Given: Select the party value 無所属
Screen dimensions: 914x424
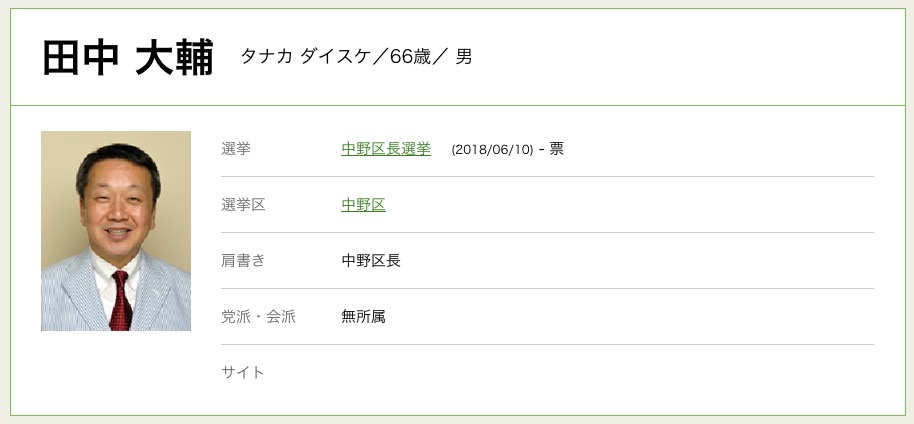Looking at the screenshot, I should (363, 317).
